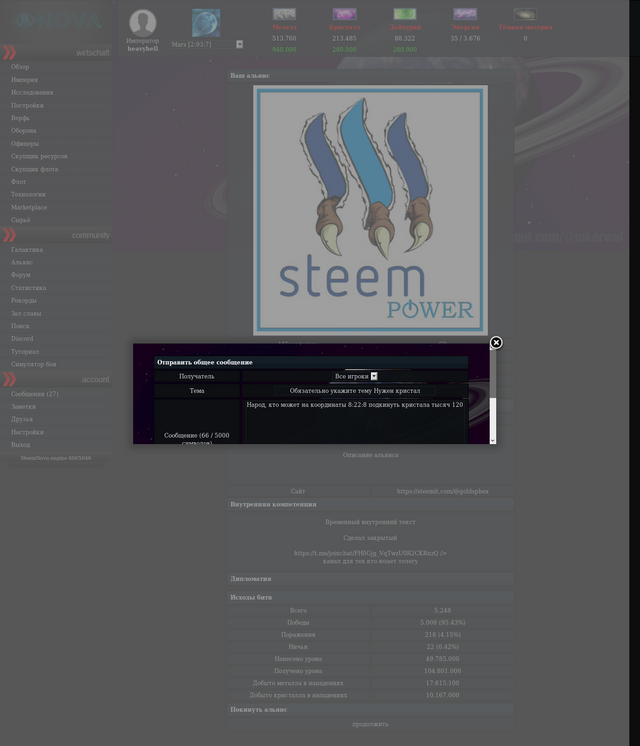
Task: Click the Кристалл resource icon
Action: coord(345,14)
